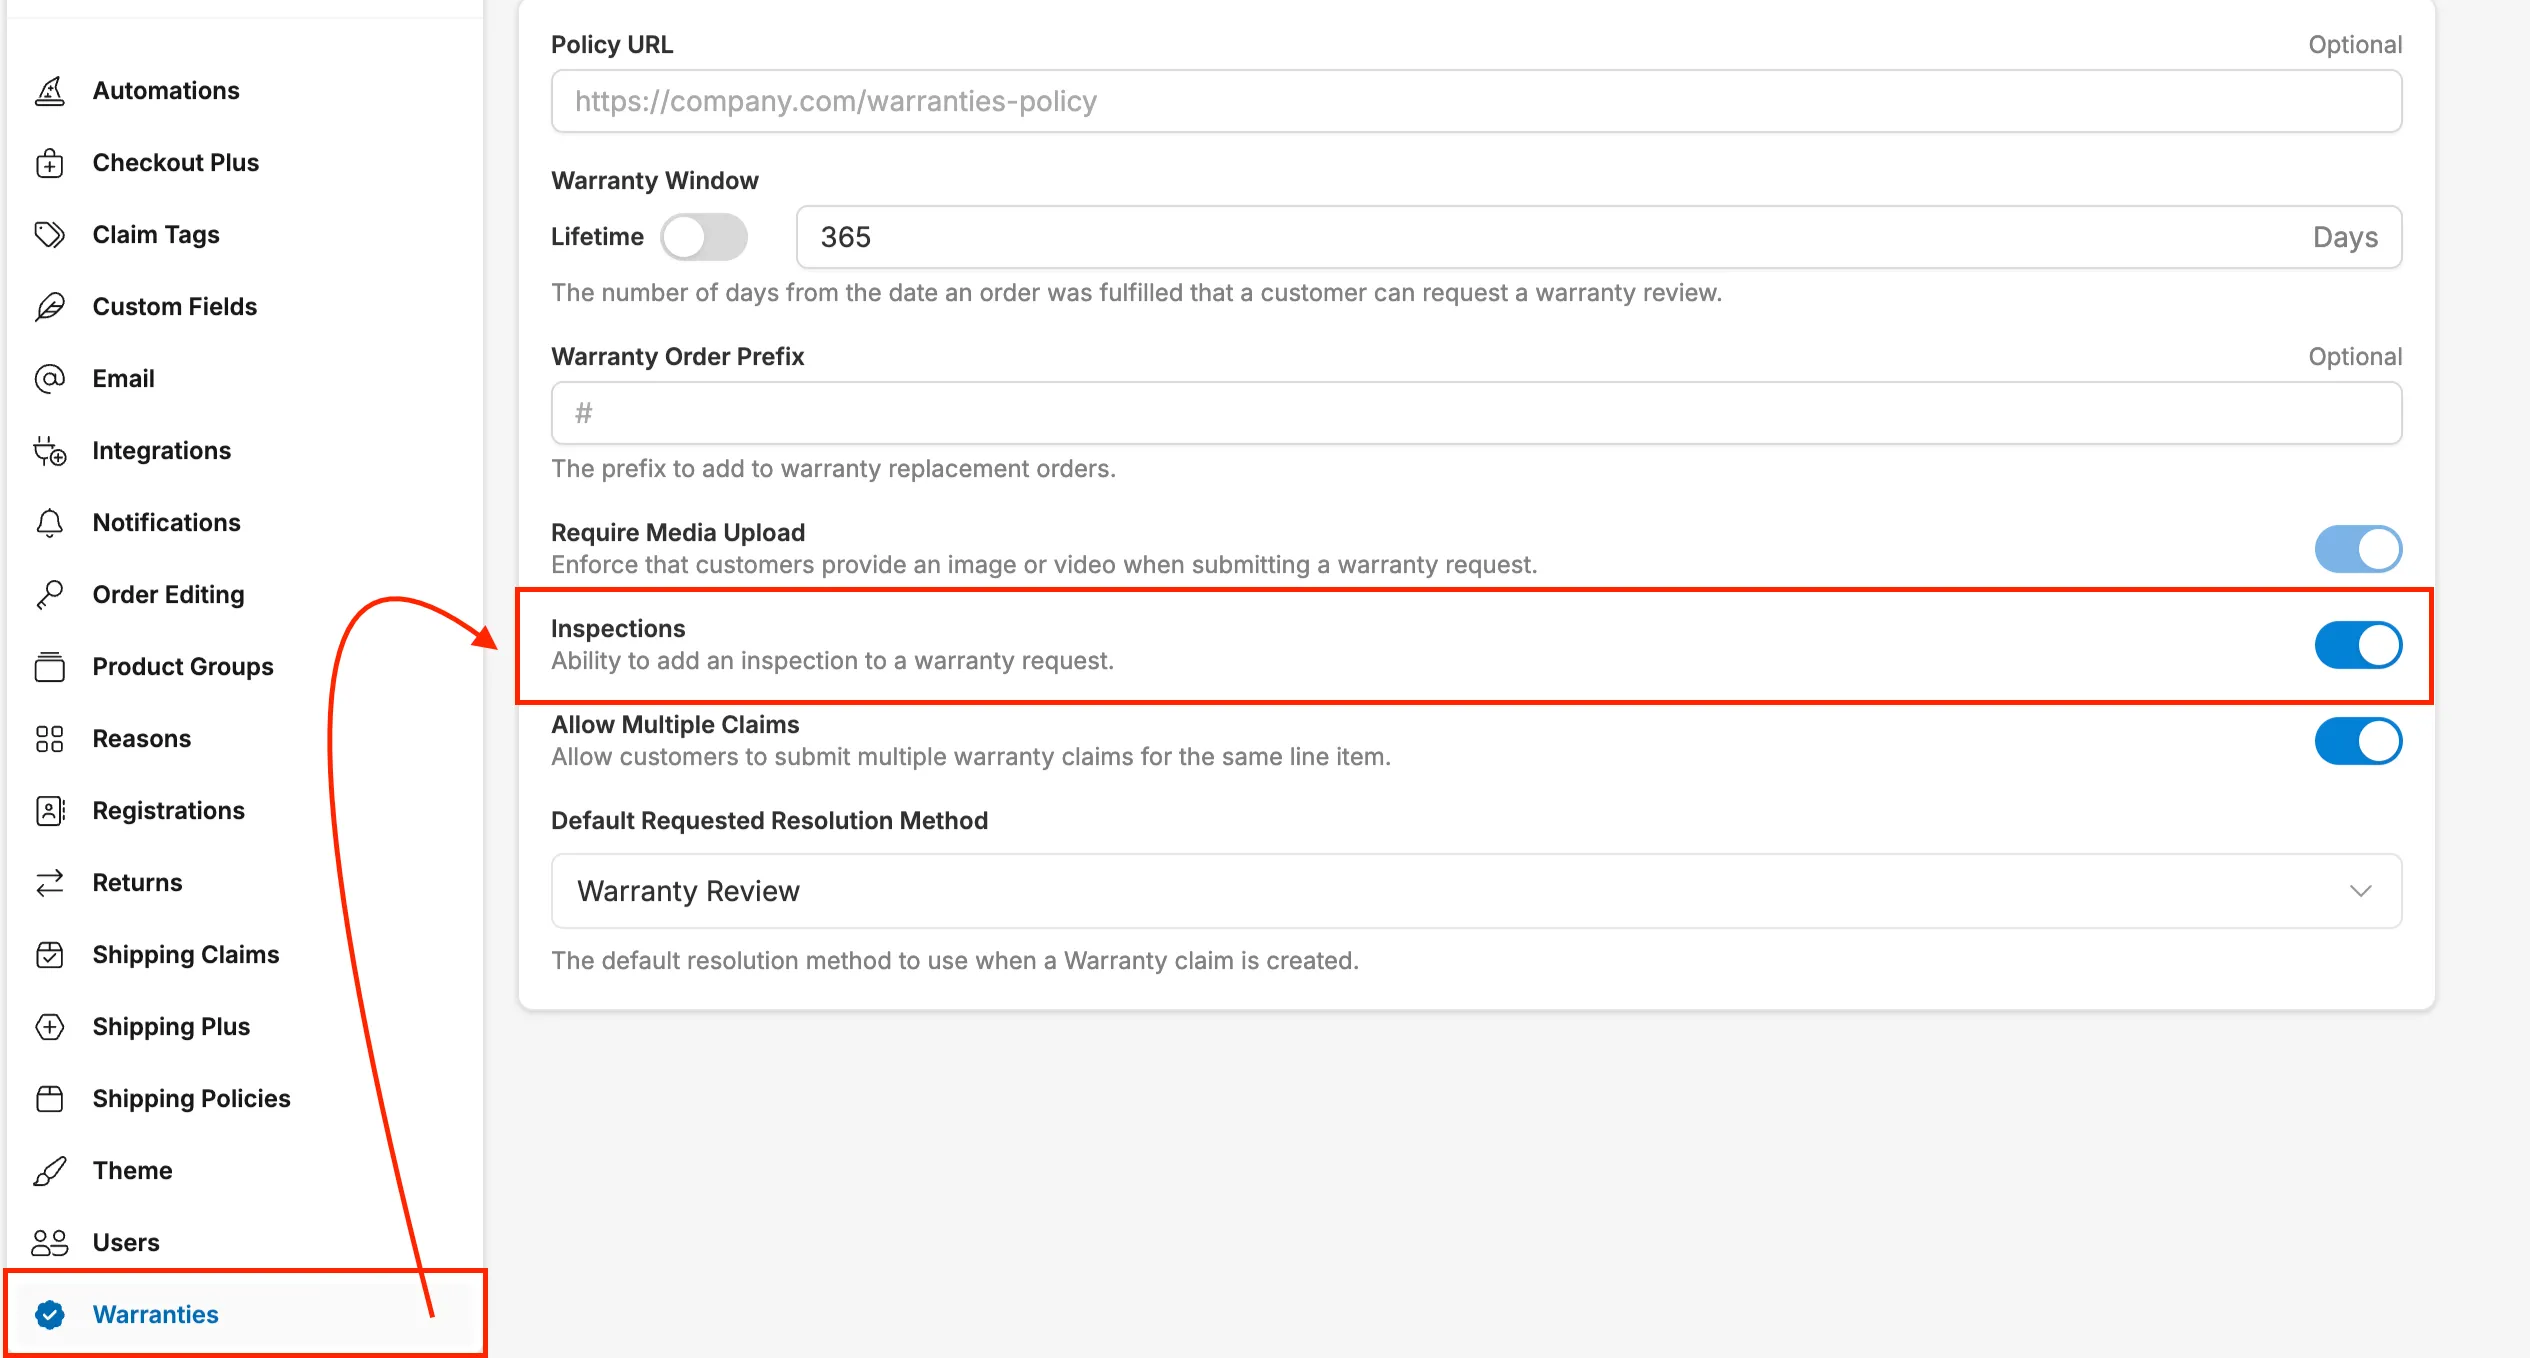Enable the Lifetime warranty toggle
This screenshot has width=2530, height=1358.
click(x=703, y=237)
